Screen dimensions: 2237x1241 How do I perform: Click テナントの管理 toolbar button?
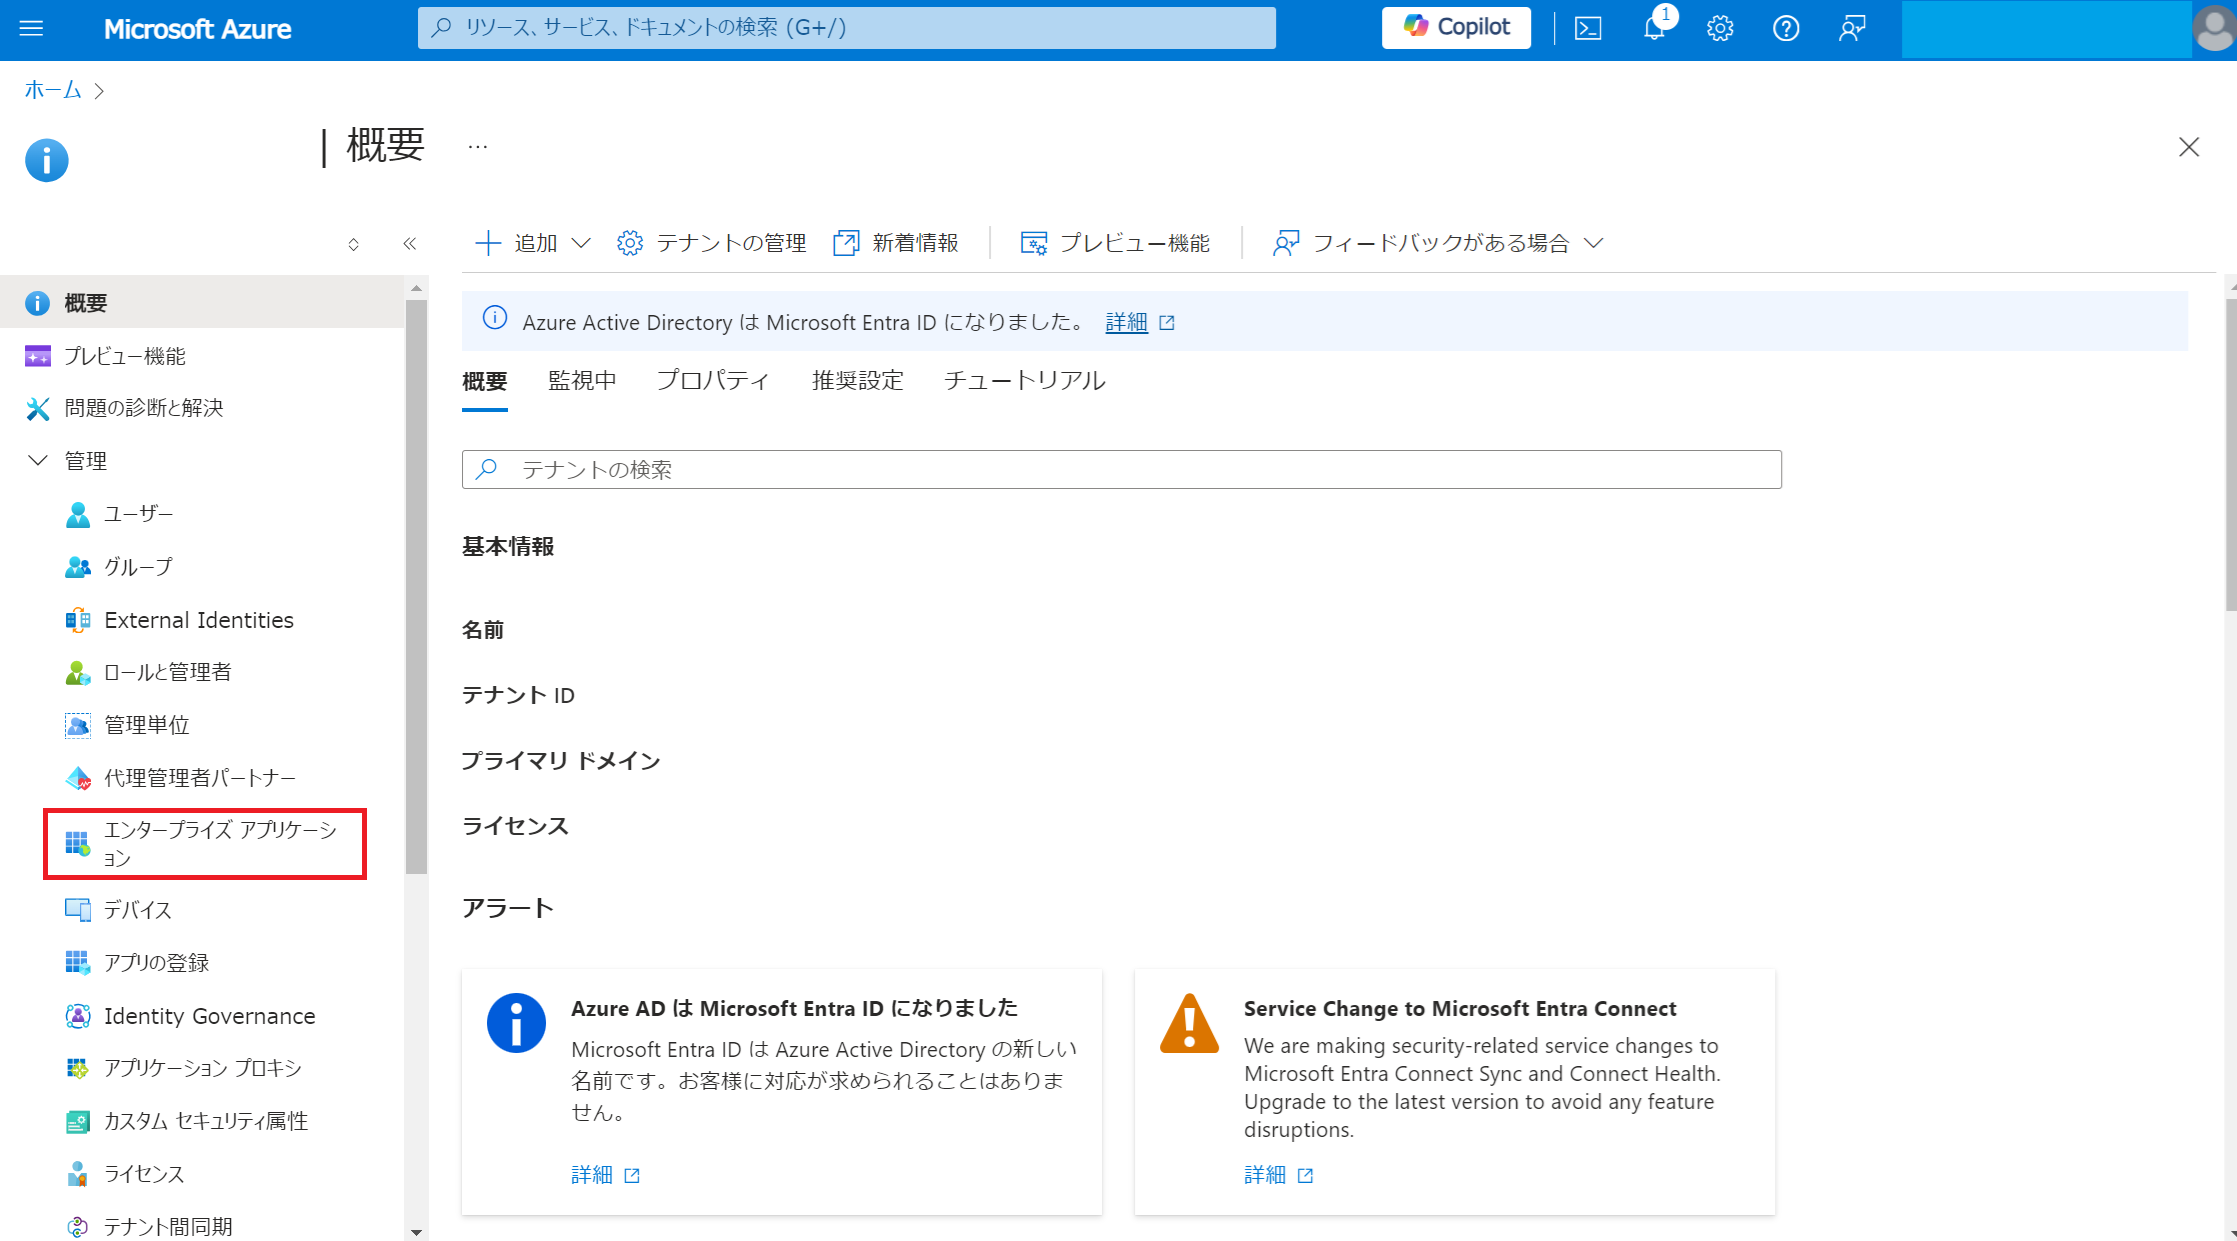click(712, 243)
